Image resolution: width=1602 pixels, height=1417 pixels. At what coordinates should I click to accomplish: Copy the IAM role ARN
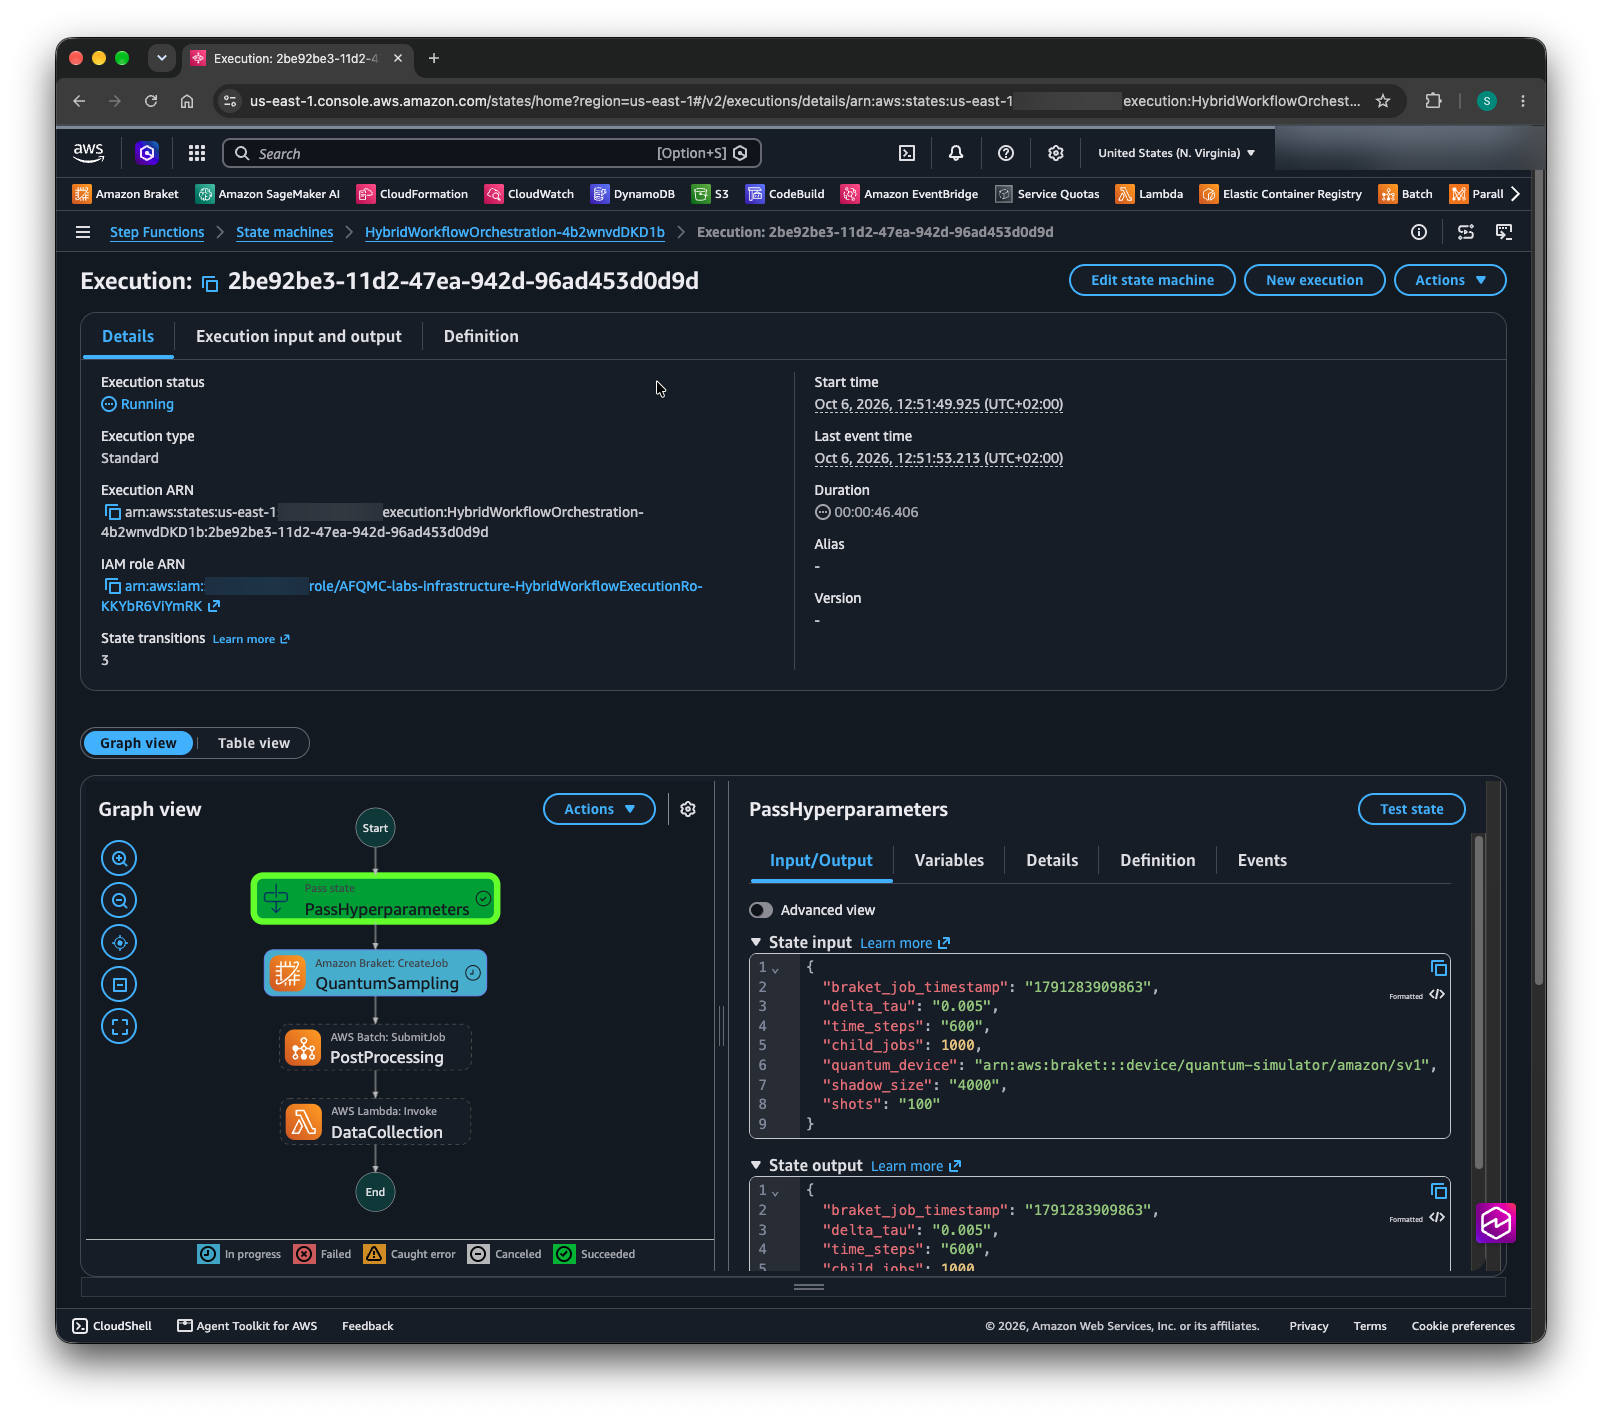(113, 586)
